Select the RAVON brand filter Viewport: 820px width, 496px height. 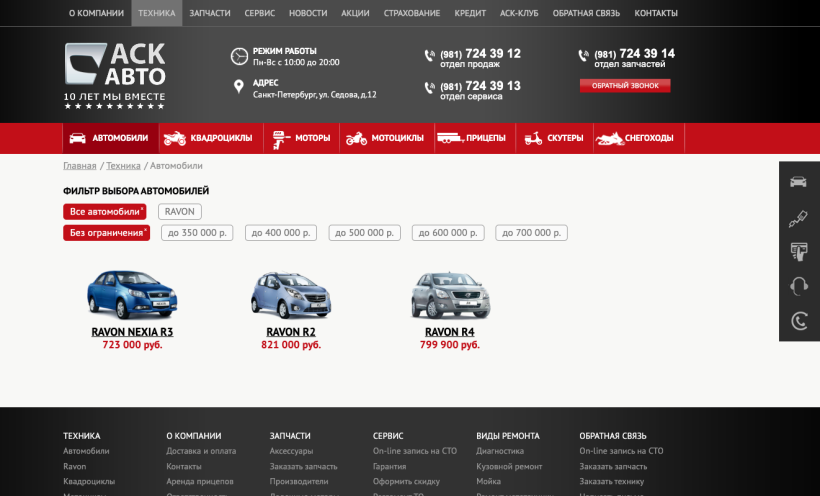179,211
